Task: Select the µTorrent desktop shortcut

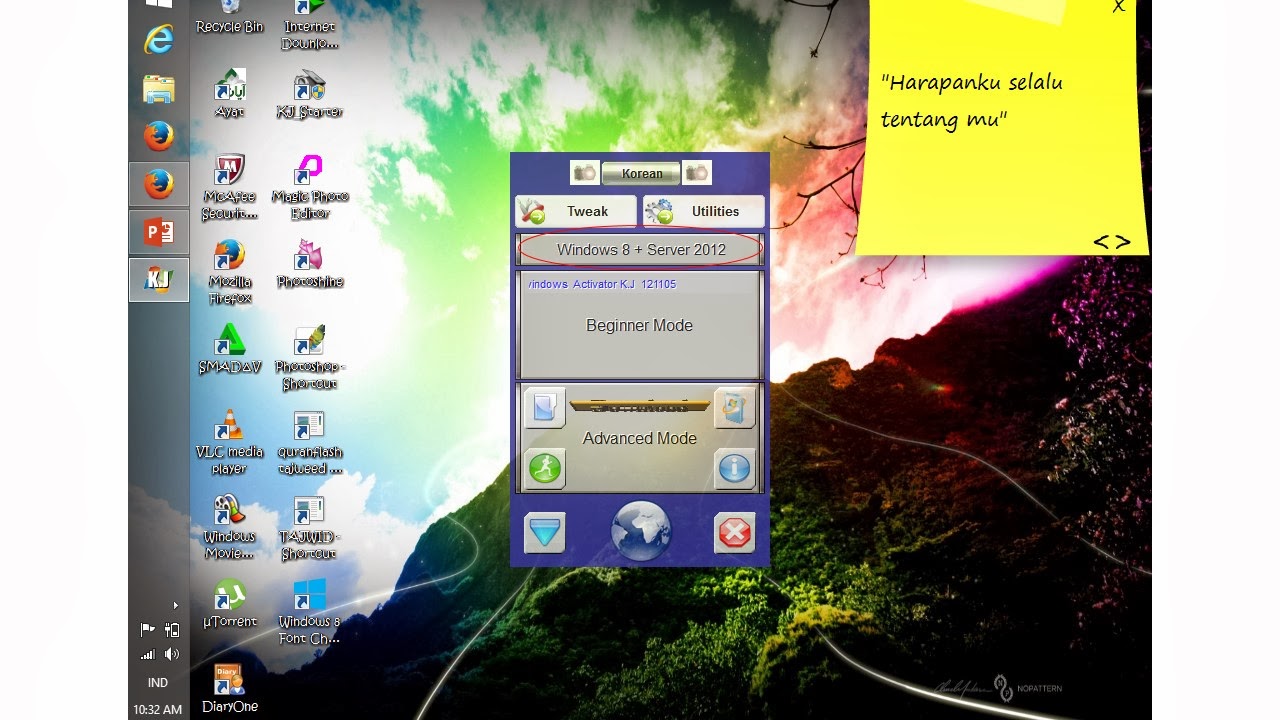Action: coord(230,604)
